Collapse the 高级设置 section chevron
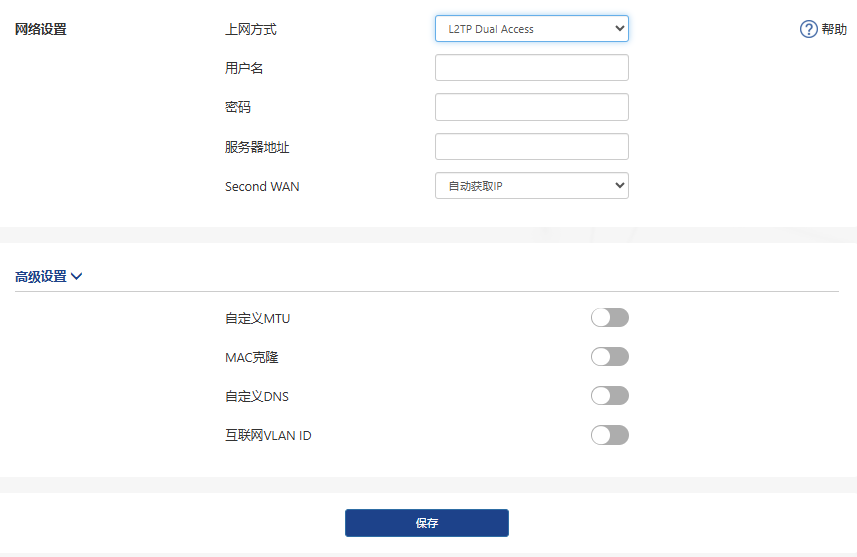The width and height of the screenshot is (857, 557). pyautogui.click(x=77, y=277)
